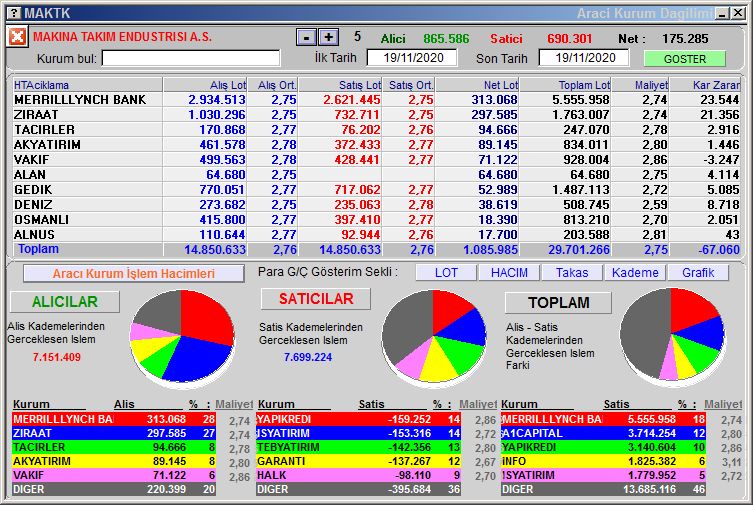Click the ALICILAR button
The width and height of the screenshot is (753, 505).
65,302
